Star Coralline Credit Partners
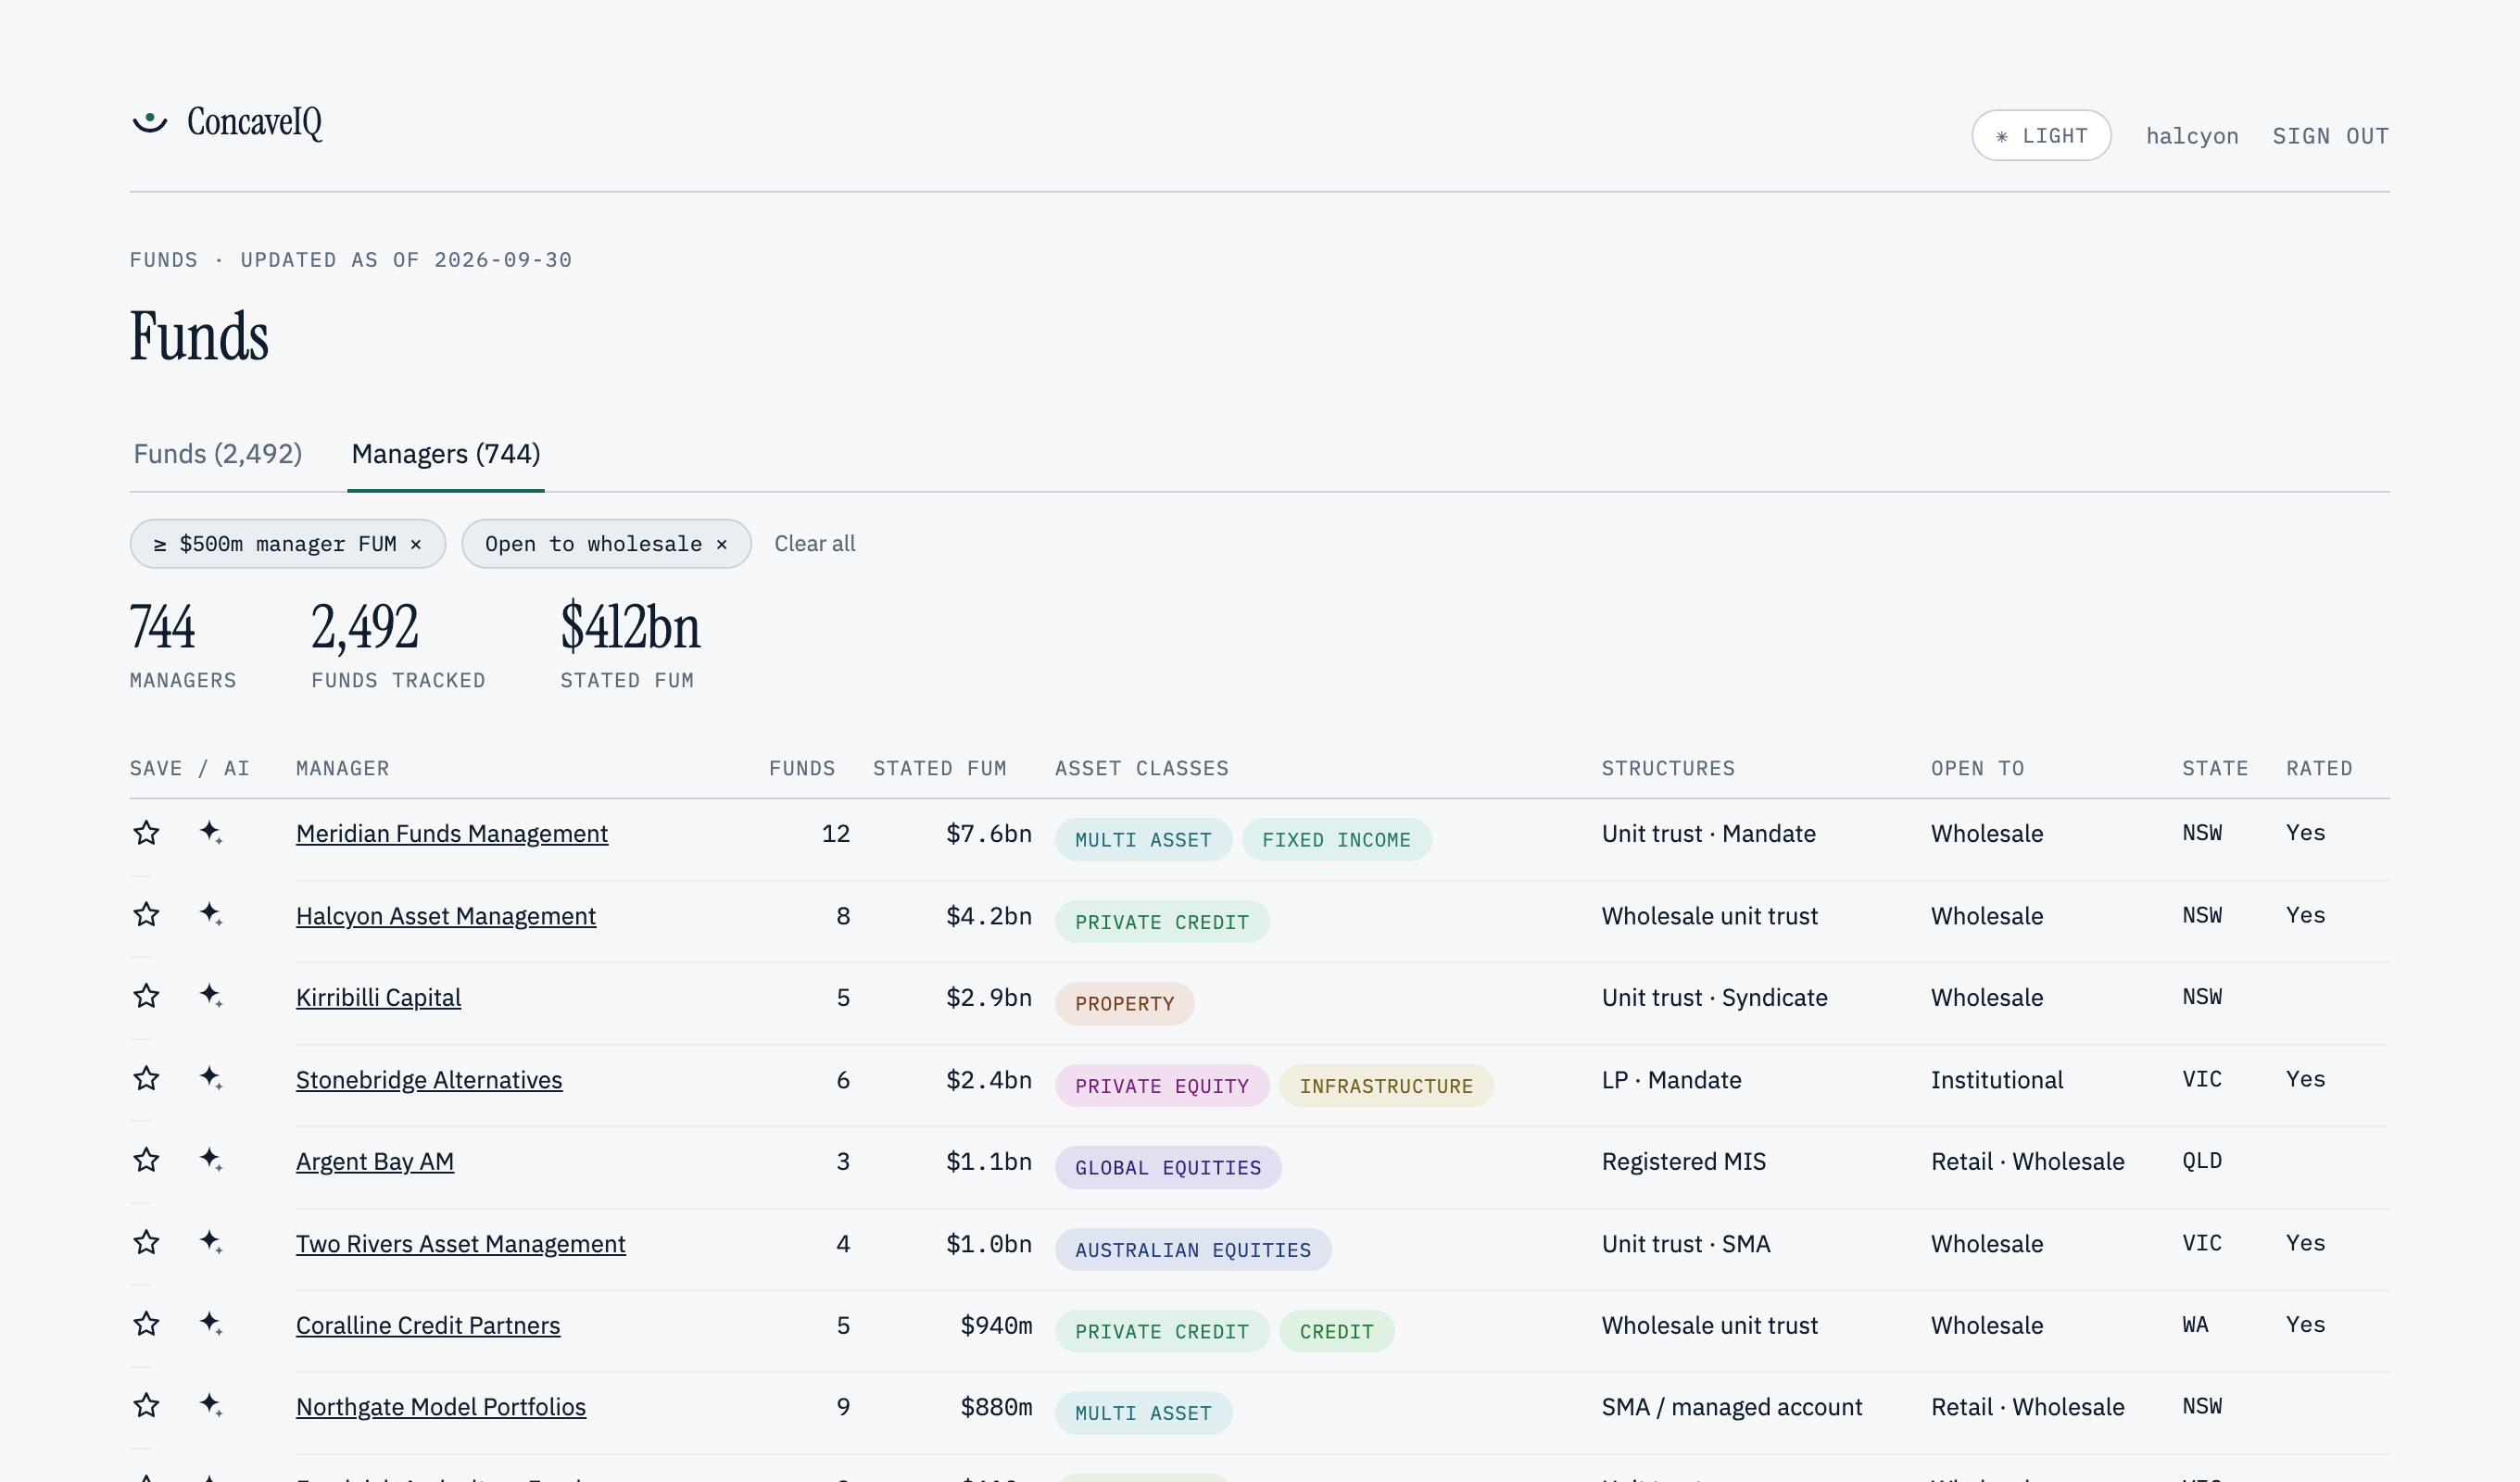 [146, 1324]
